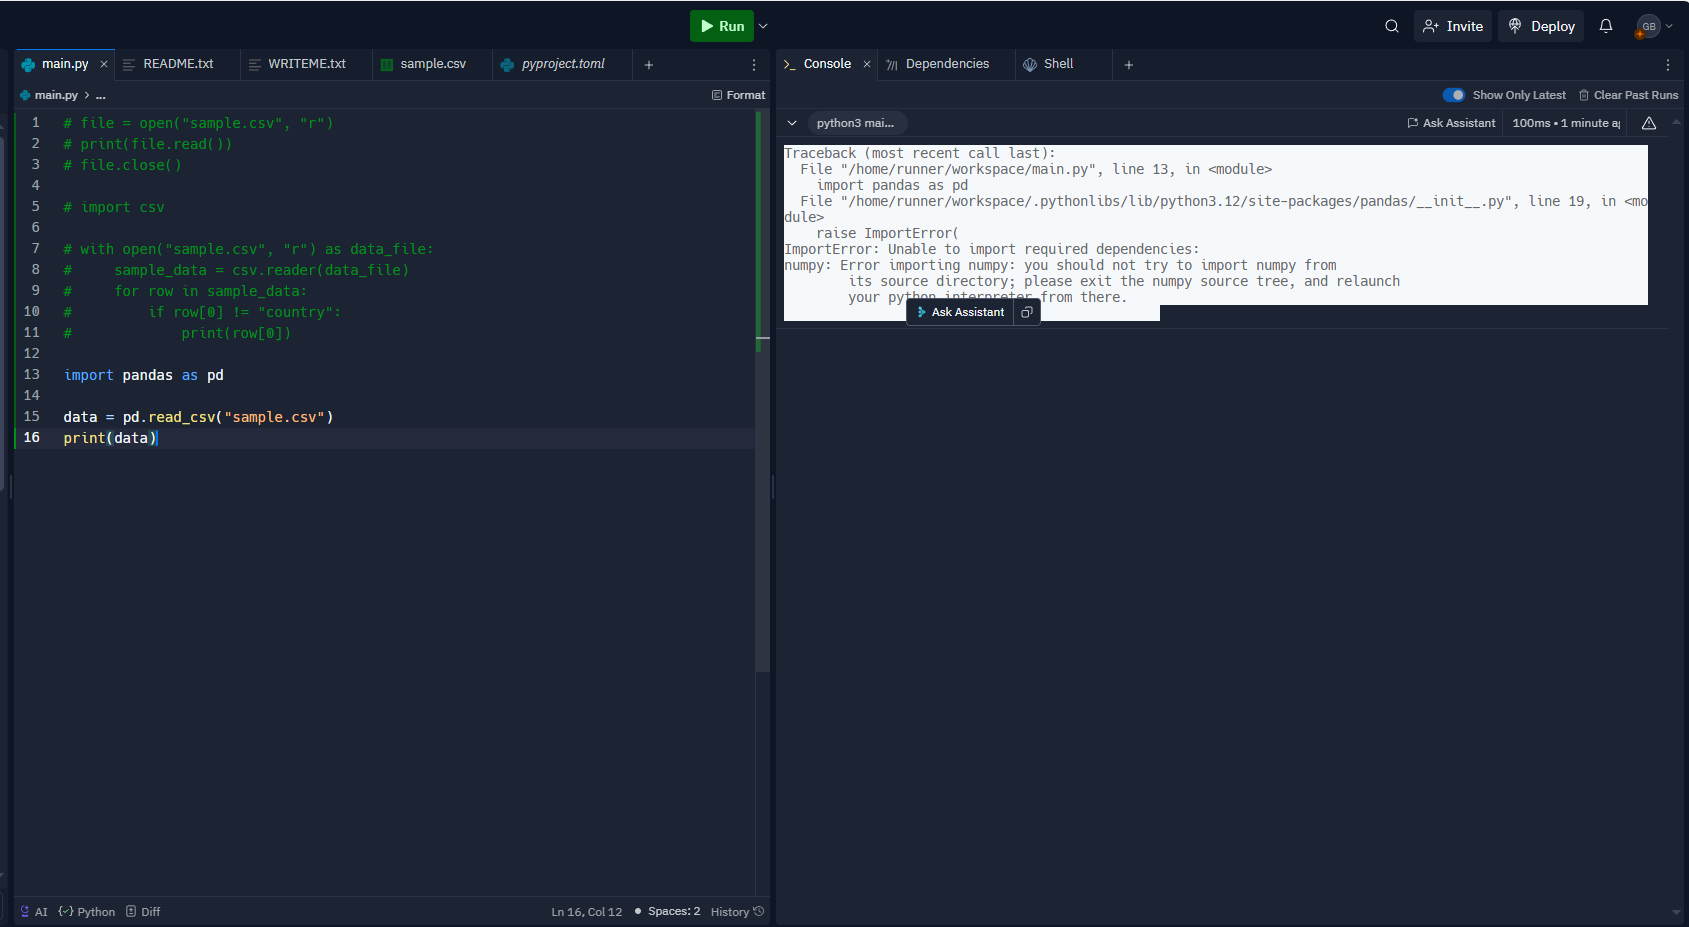The image size is (1689, 927).
Task: Open the GB user avatar menu
Action: 1654,26
